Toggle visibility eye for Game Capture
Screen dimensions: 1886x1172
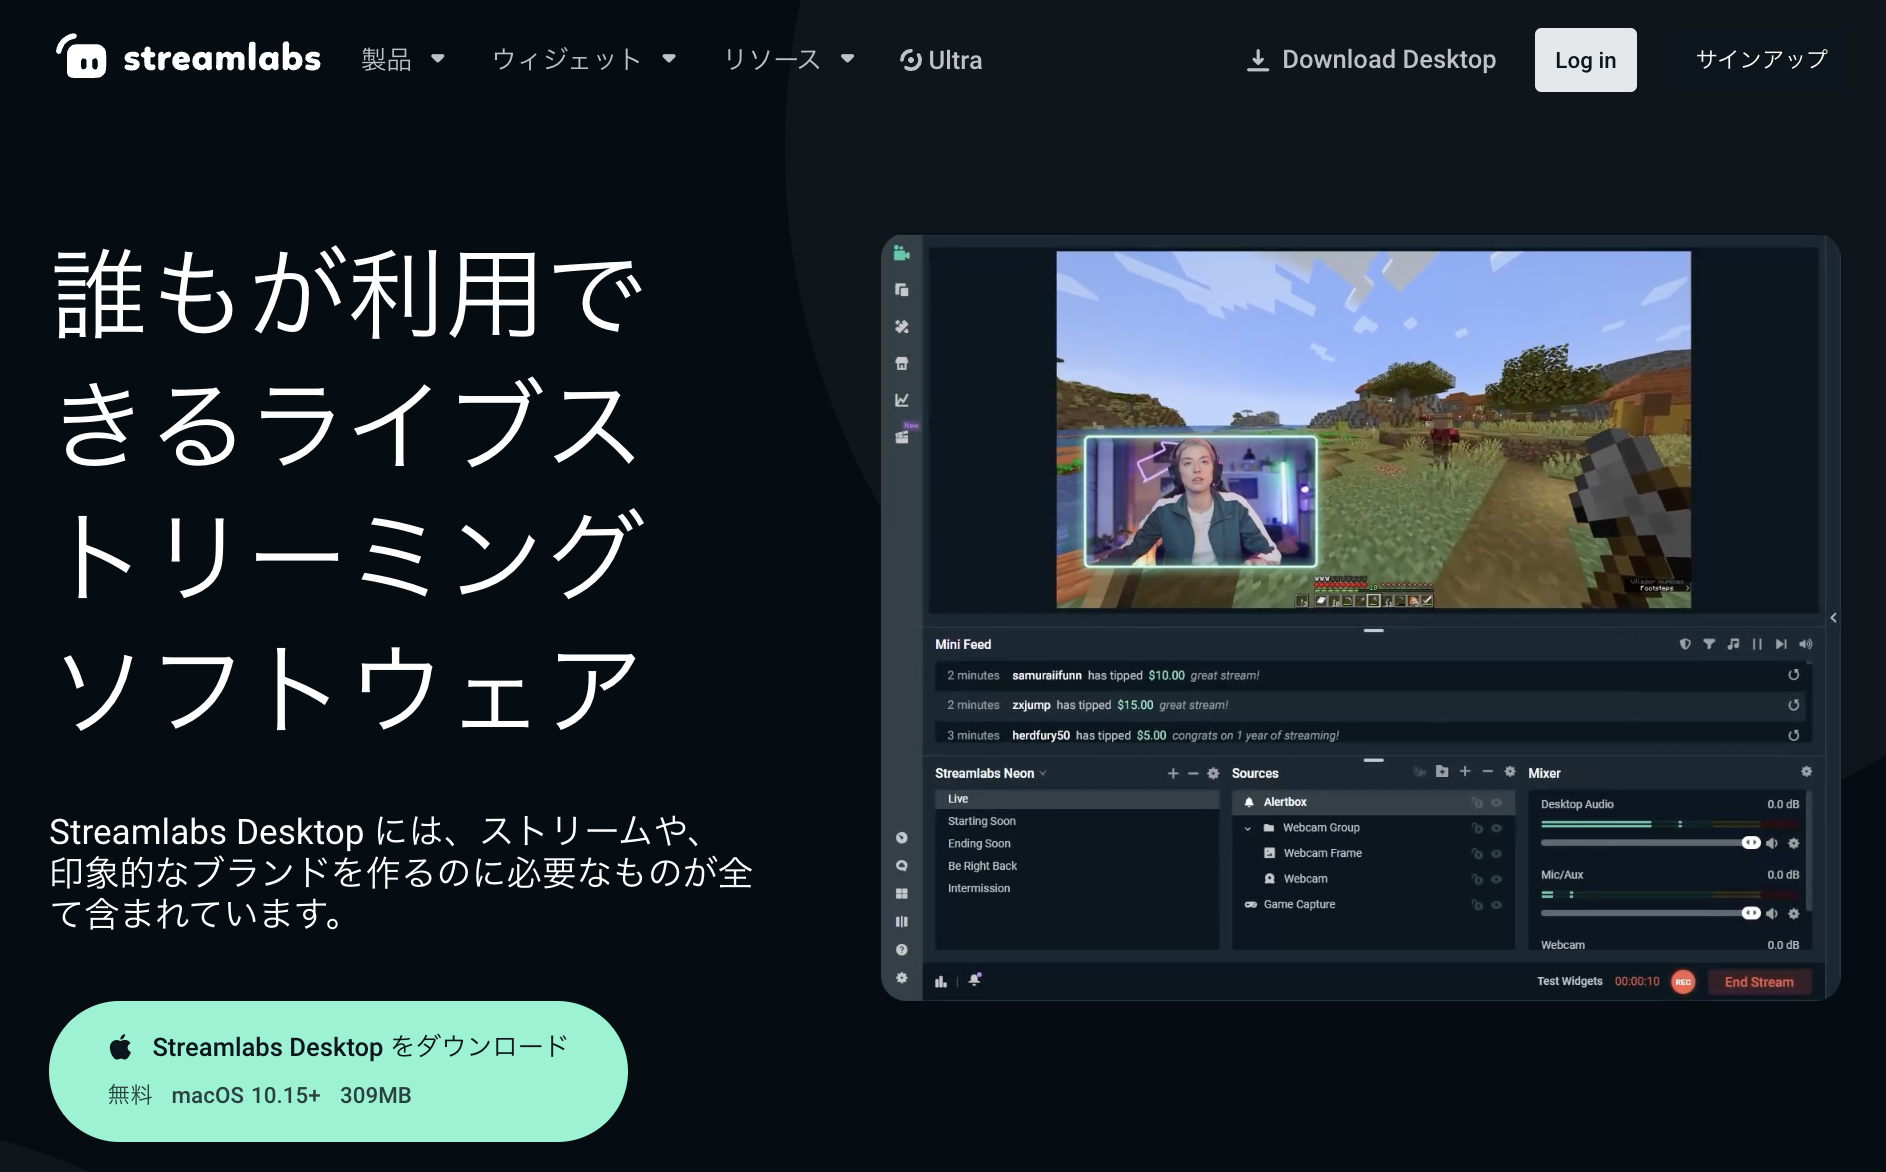tap(1497, 904)
